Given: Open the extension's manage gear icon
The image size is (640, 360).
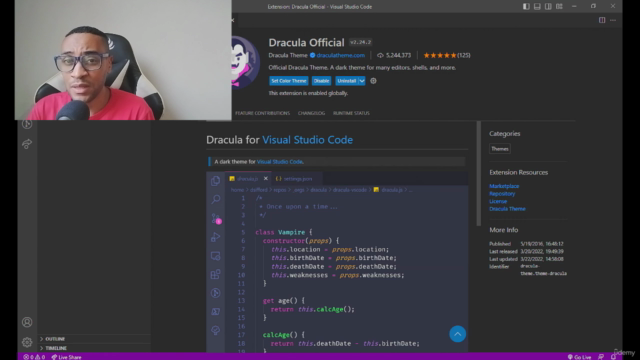Looking at the screenshot, I should (373, 81).
